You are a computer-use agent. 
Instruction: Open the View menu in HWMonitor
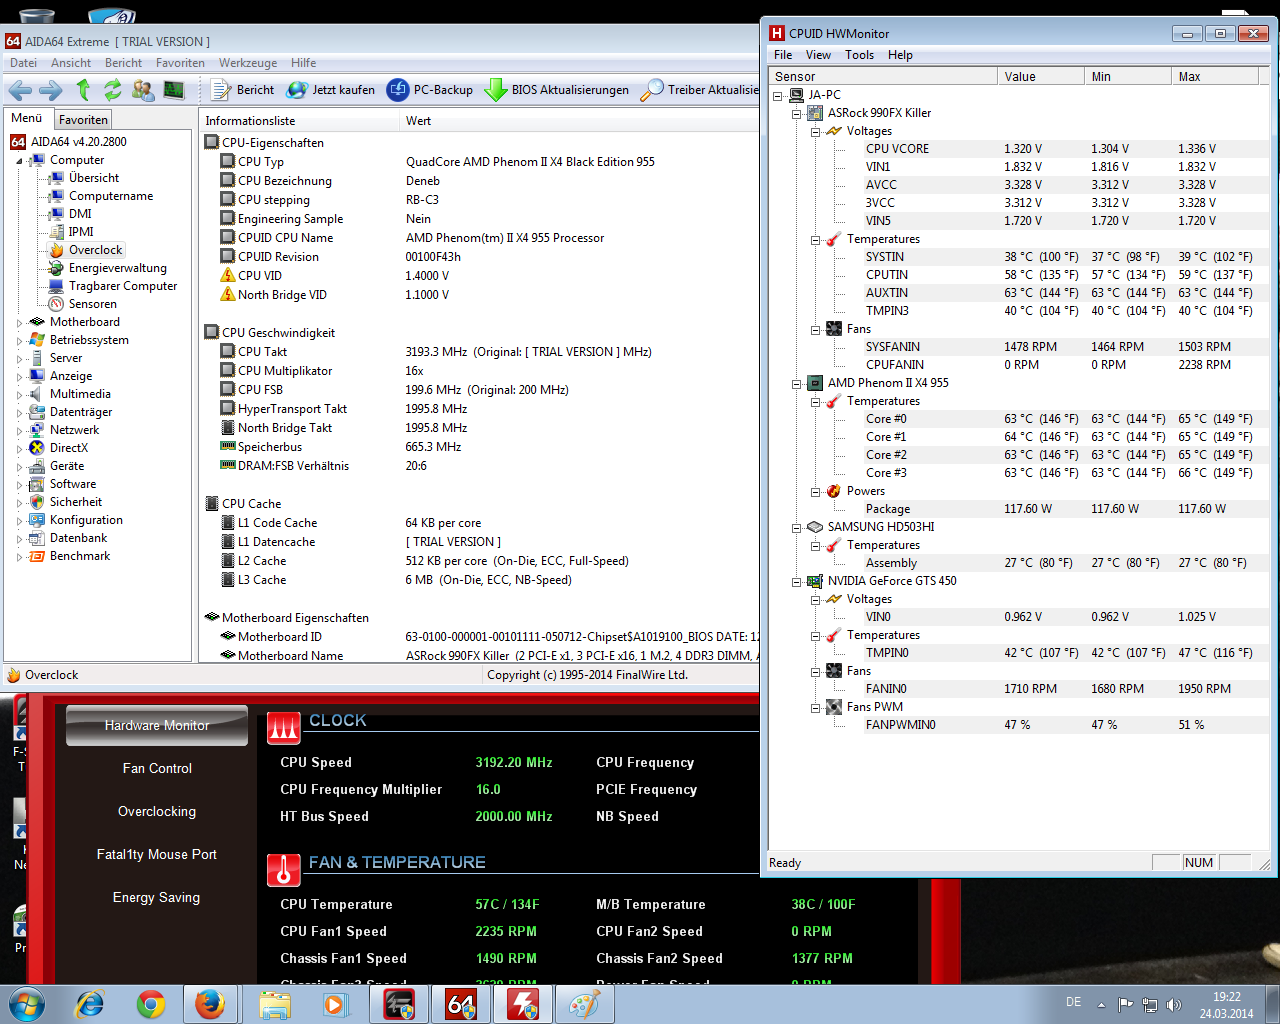pos(818,55)
